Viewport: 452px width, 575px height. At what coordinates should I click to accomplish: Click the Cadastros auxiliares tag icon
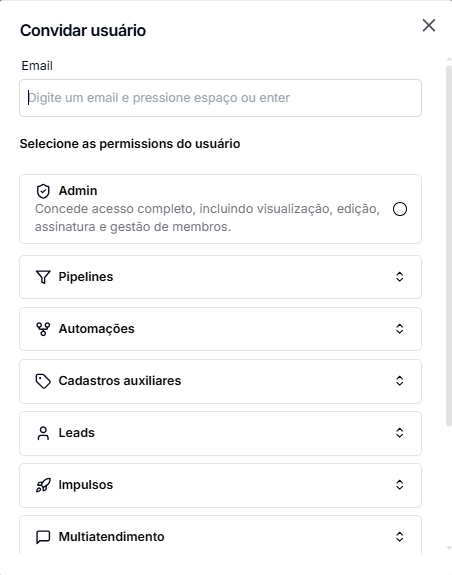(x=43, y=381)
